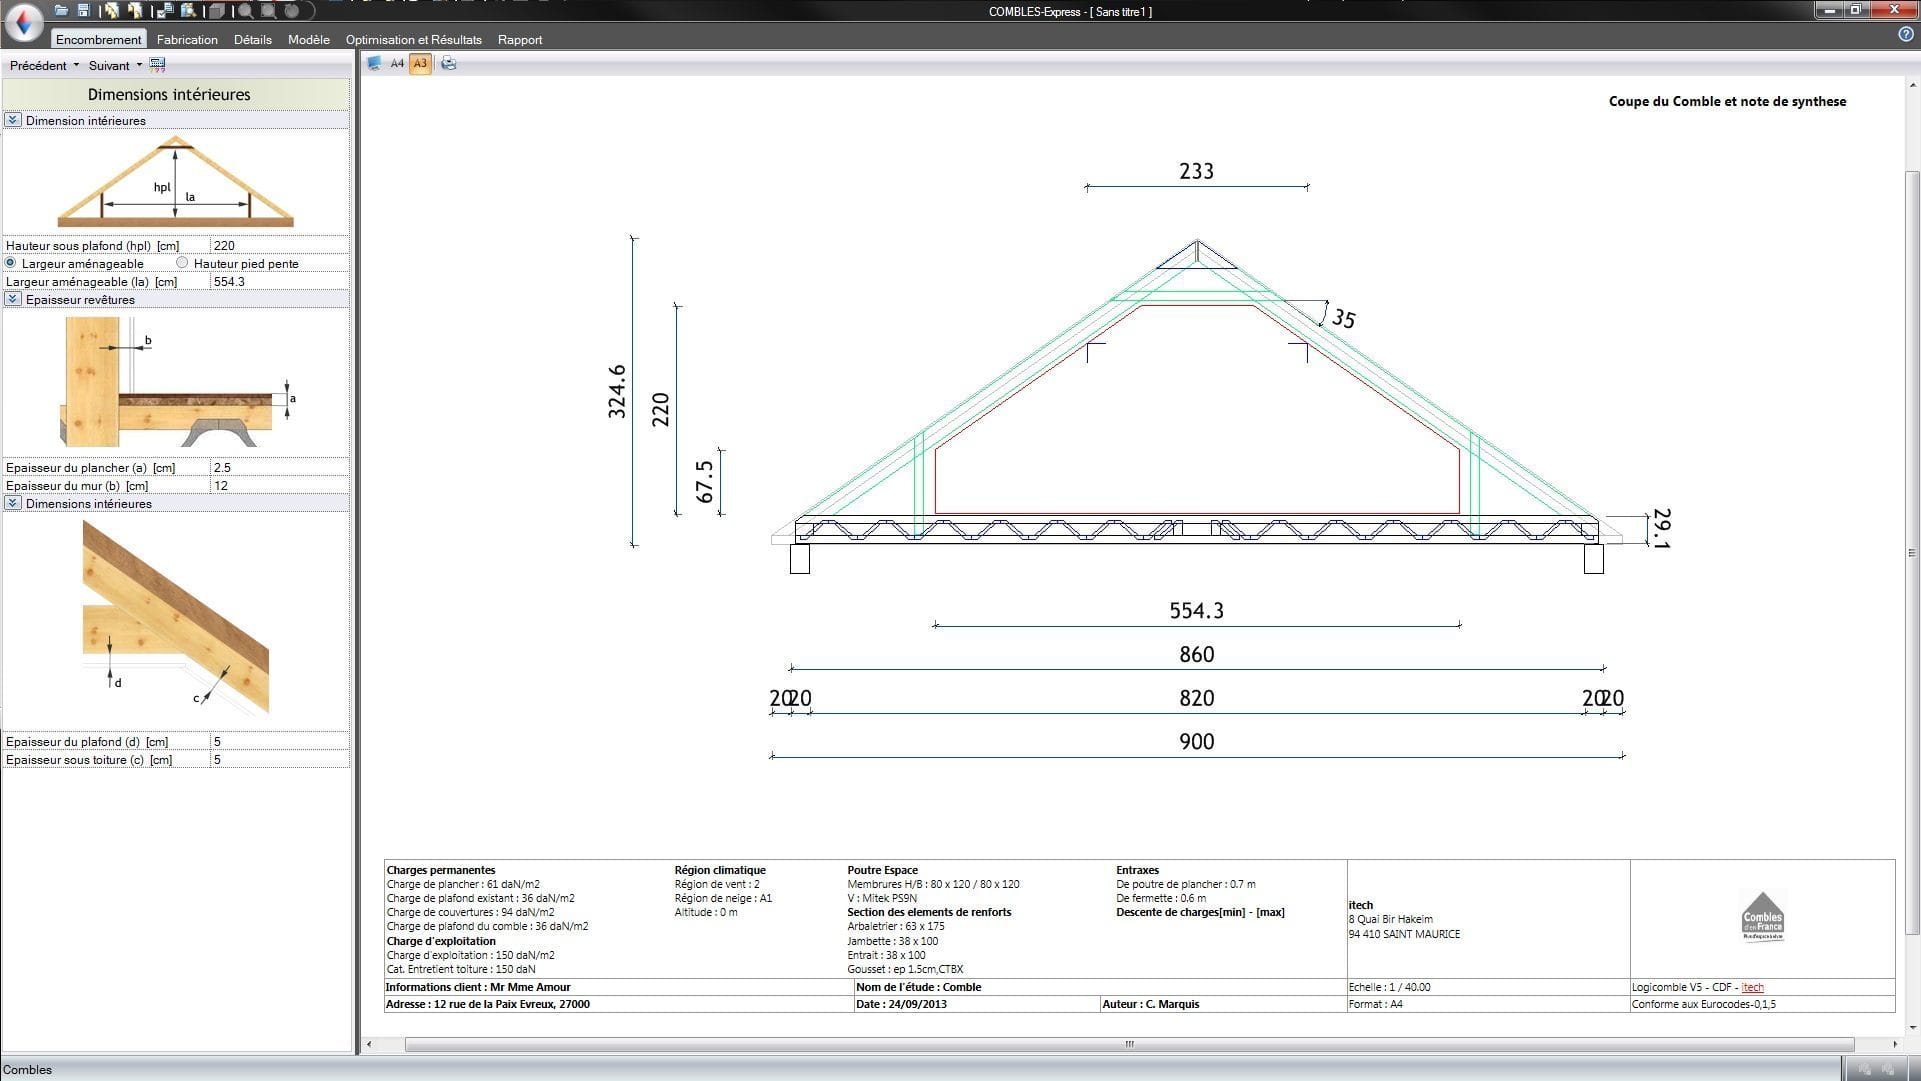The image size is (1921, 1081).
Task: Click the 3D cube view icon
Action: [x=216, y=11]
